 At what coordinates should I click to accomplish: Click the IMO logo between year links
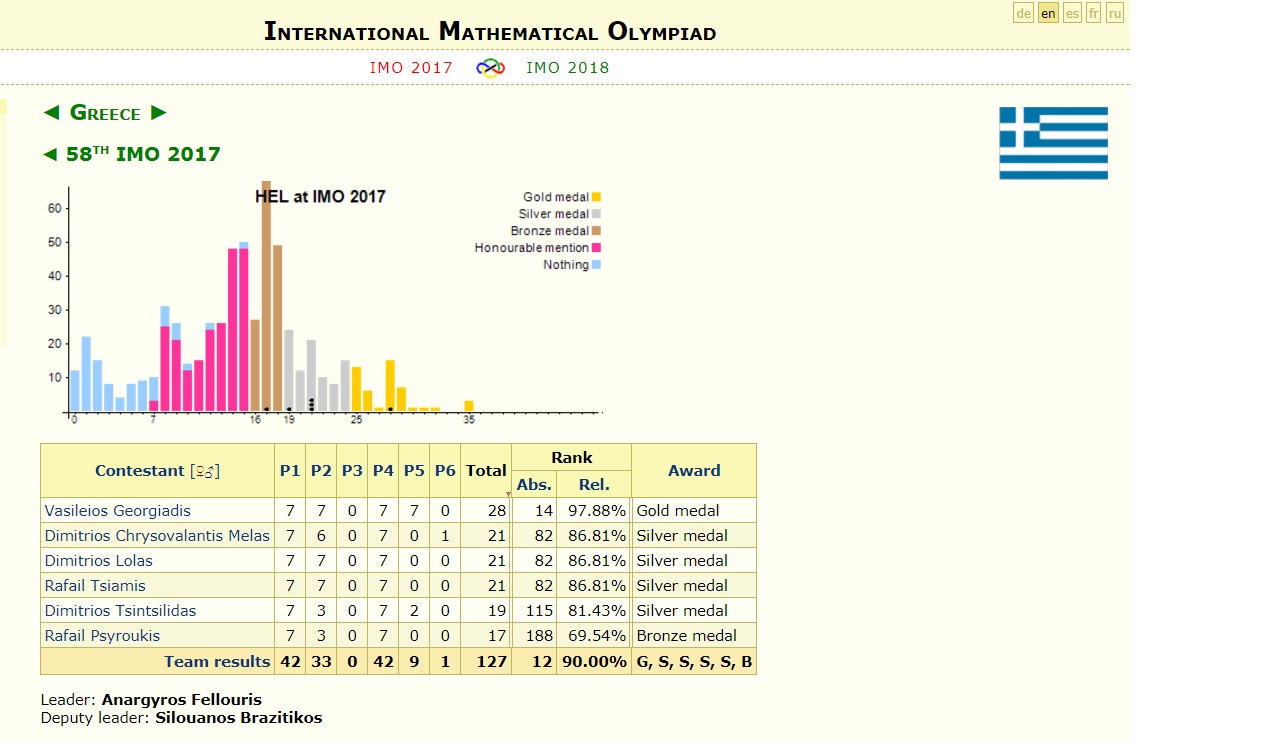tap(490, 68)
